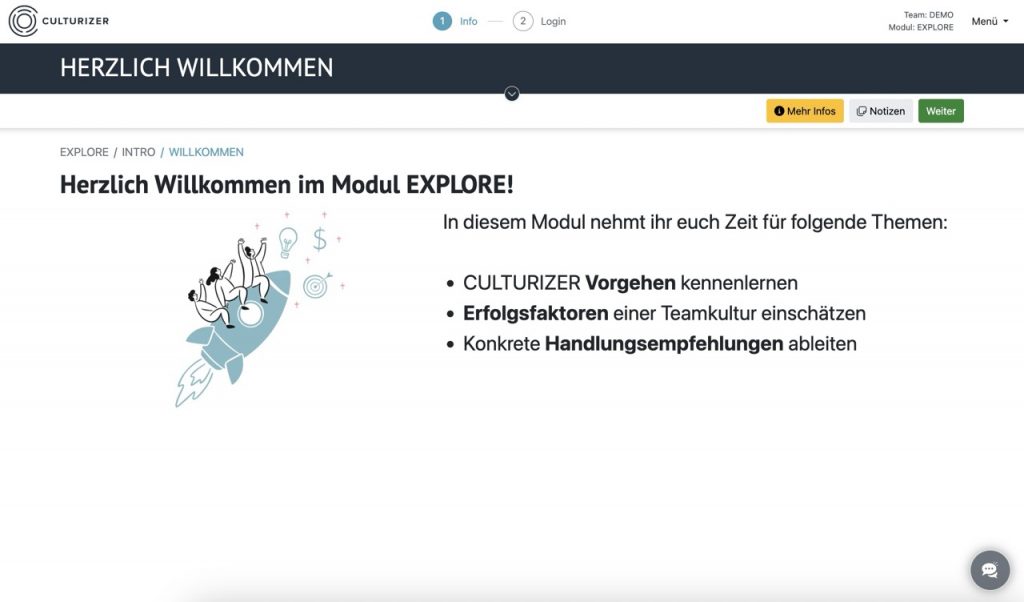
Task: Click the Mehr Infos button
Action: (x=805, y=111)
